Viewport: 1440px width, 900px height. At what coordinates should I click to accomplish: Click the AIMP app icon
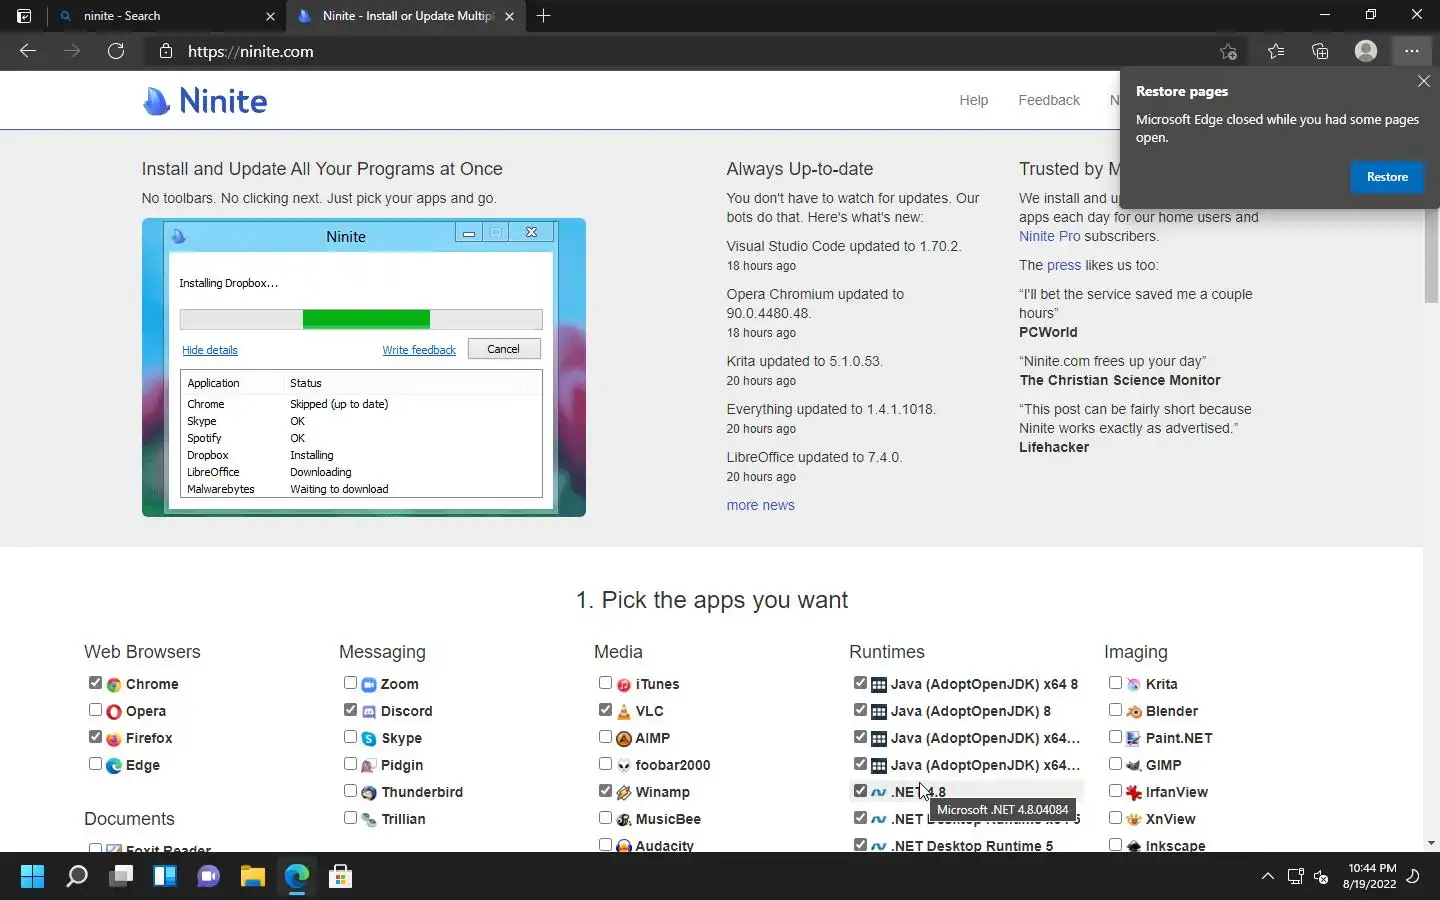(624, 739)
